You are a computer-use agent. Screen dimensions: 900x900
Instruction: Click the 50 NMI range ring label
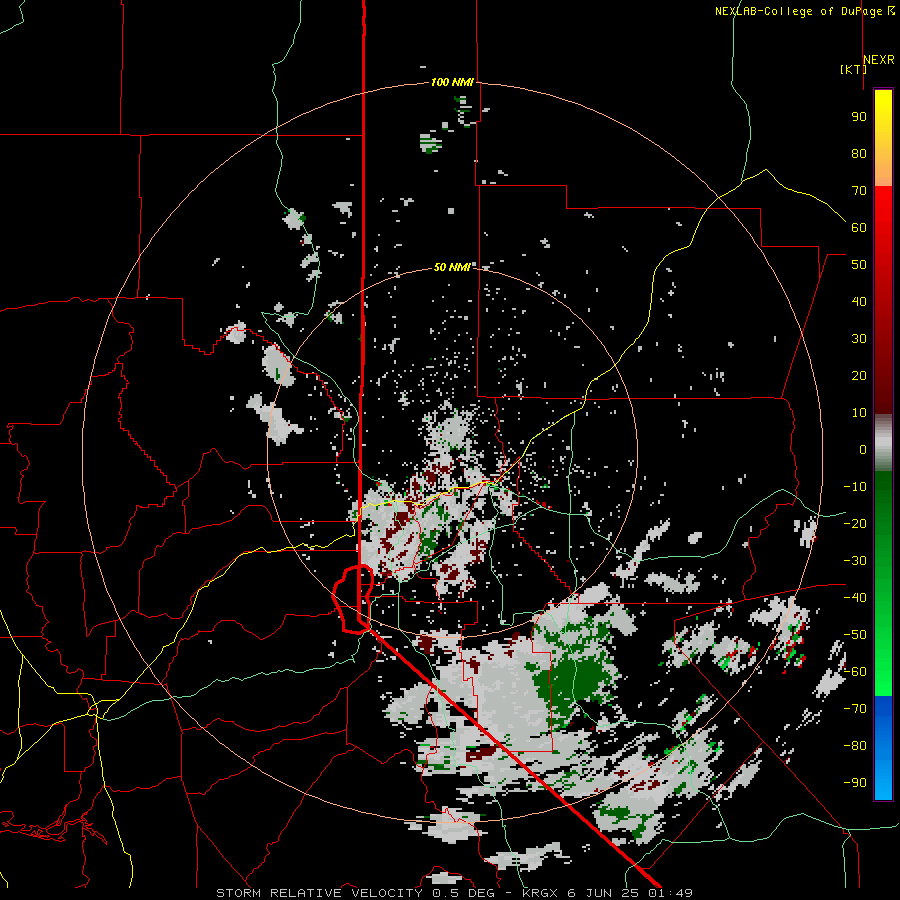tap(452, 267)
